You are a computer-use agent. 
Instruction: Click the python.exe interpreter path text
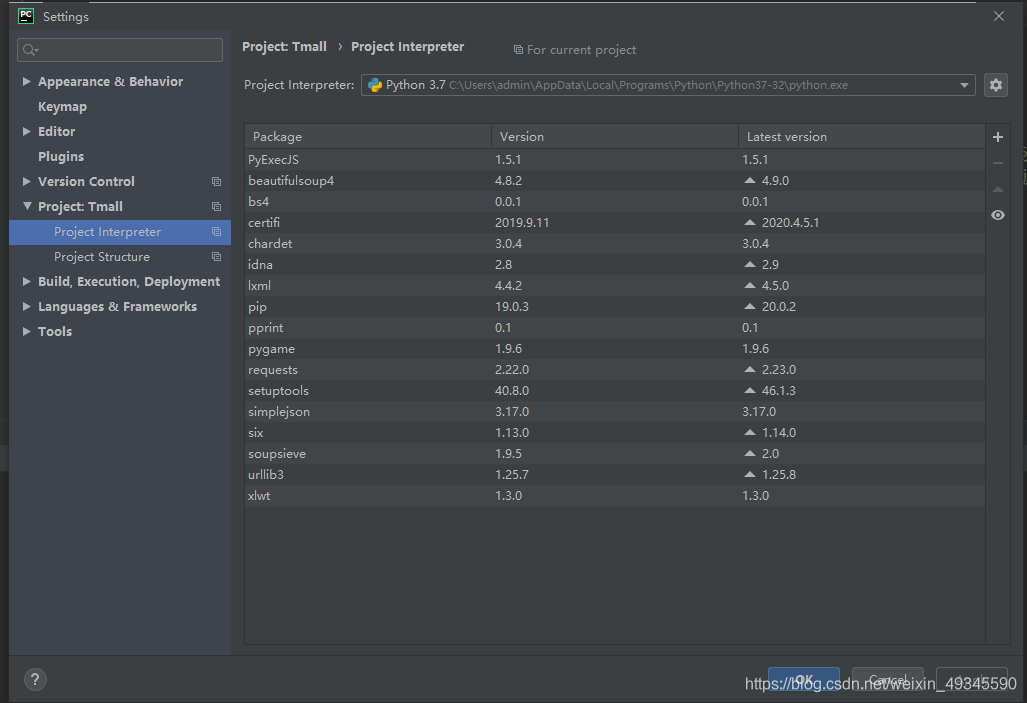tap(648, 85)
